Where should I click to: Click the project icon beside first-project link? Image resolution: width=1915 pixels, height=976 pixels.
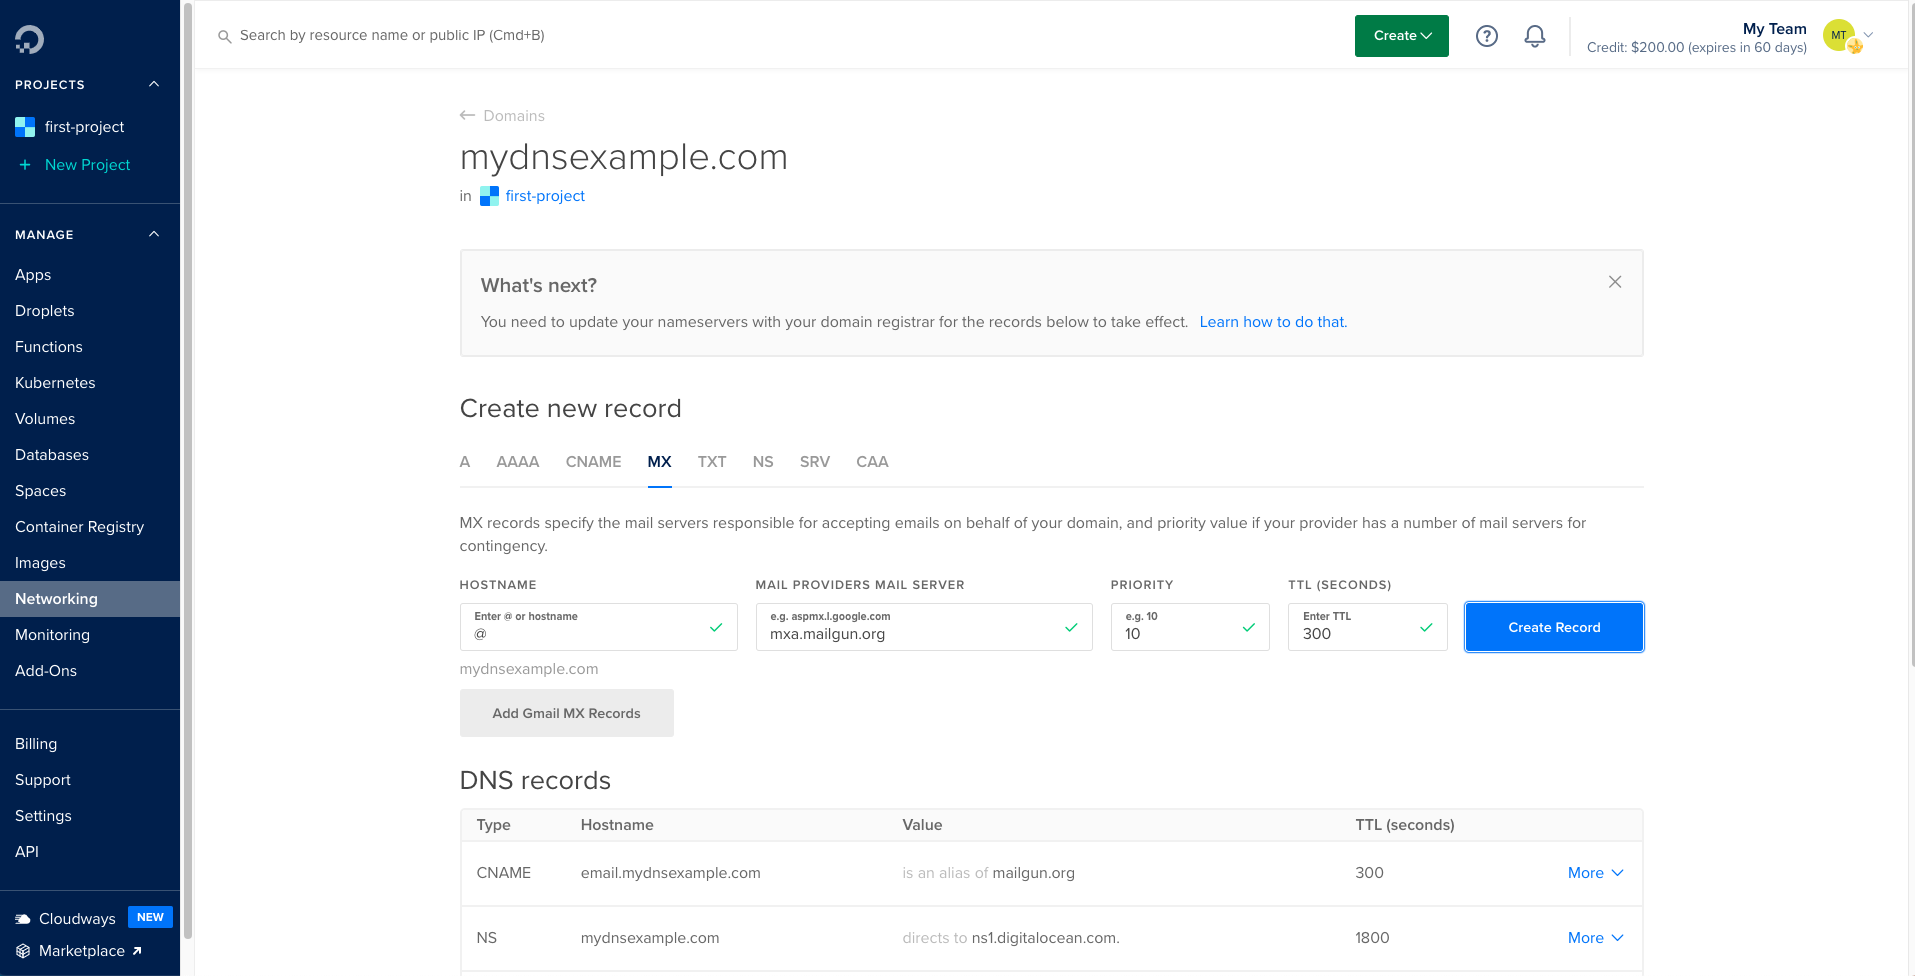(x=489, y=196)
